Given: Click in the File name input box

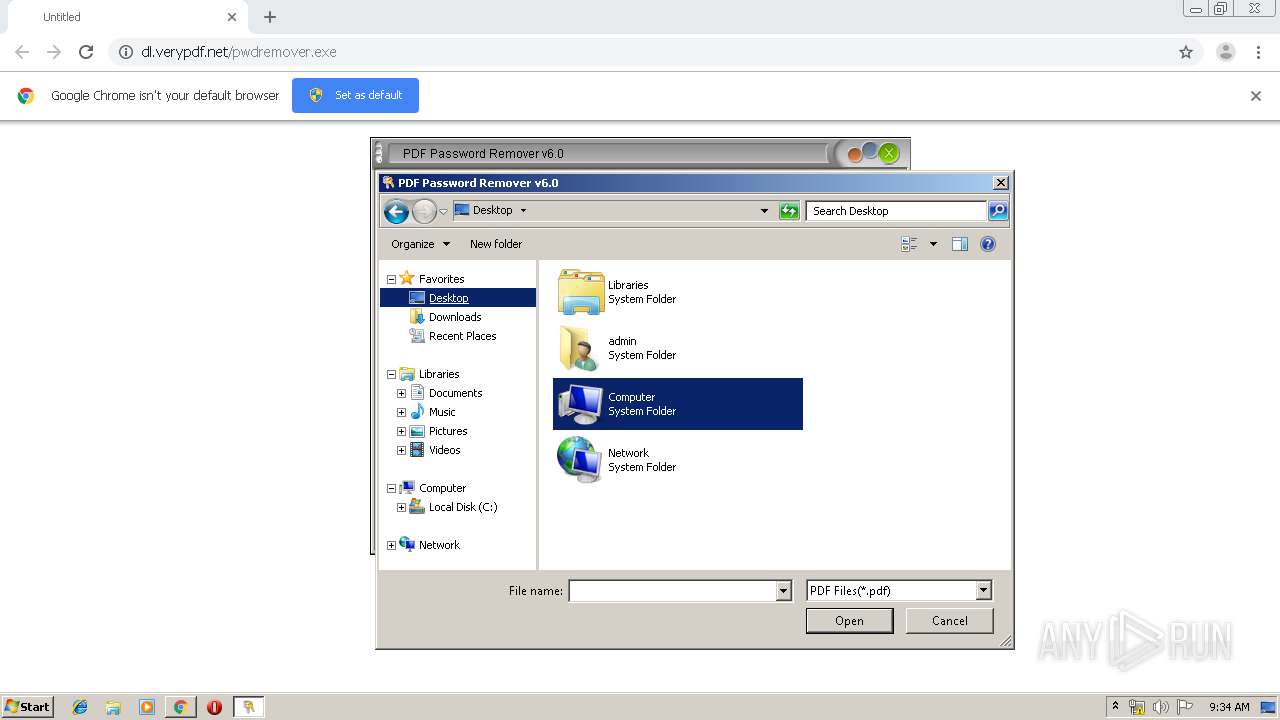Looking at the screenshot, I should pos(672,591).
